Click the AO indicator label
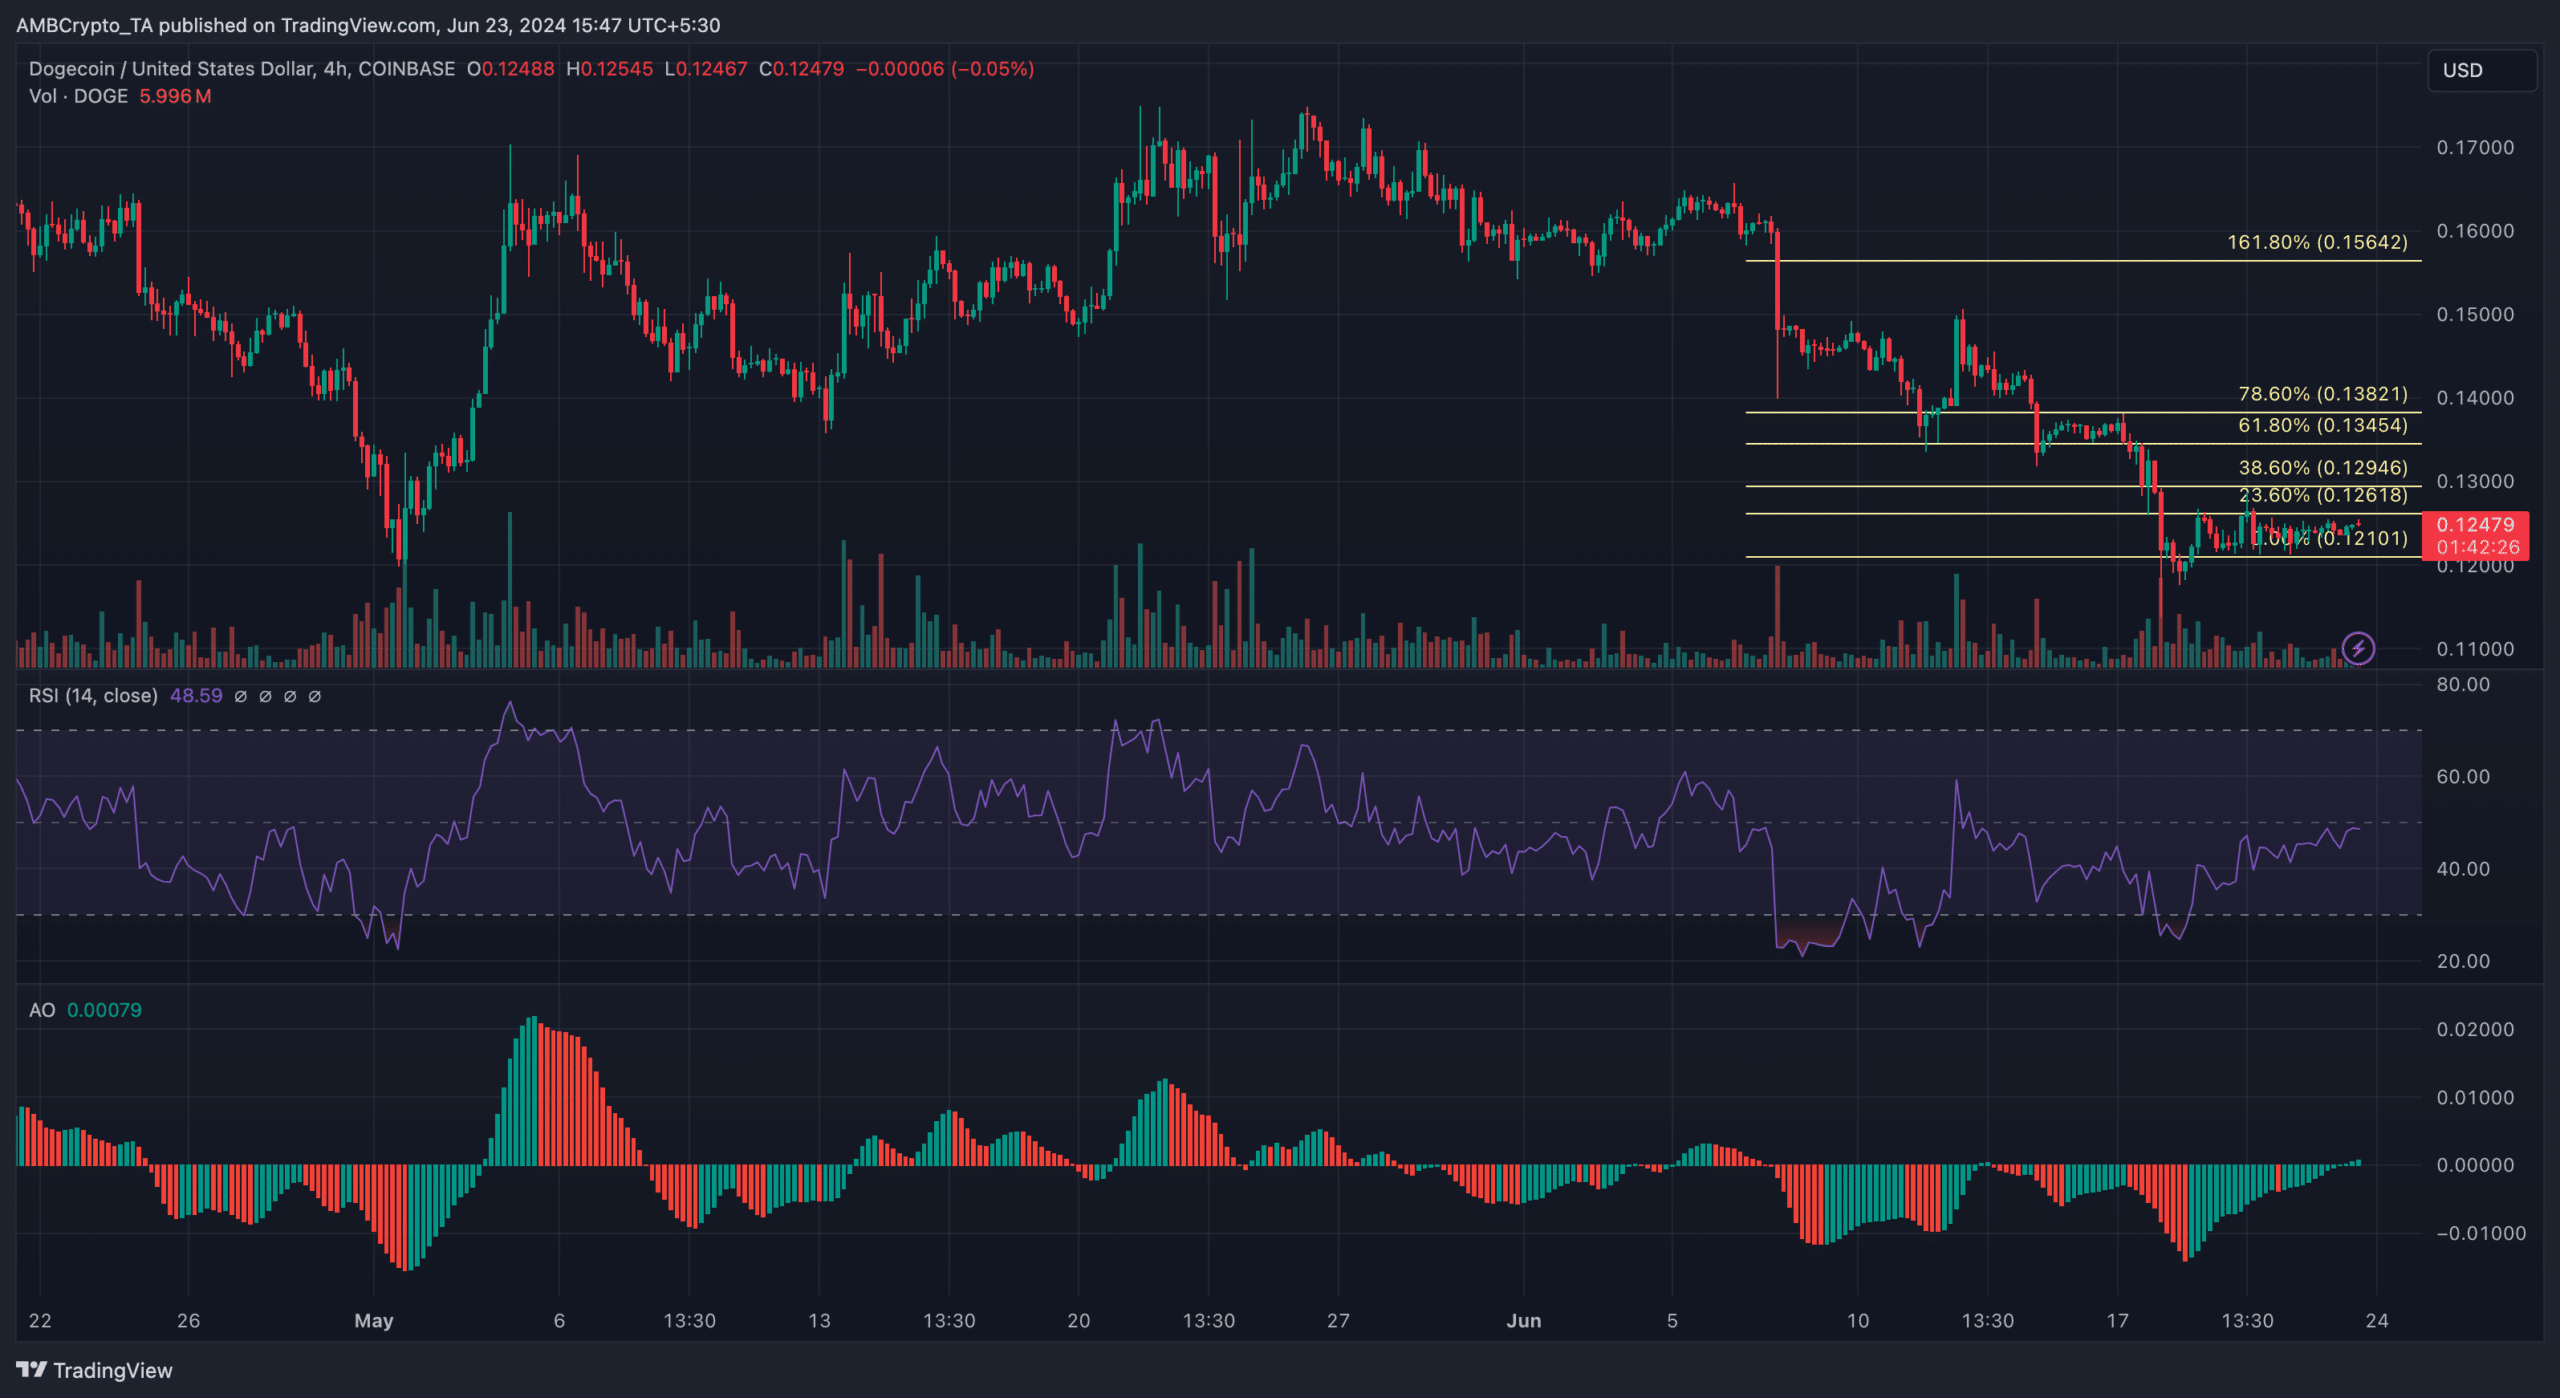This screenshot has width=2560, height=1398. point(42,1010)
